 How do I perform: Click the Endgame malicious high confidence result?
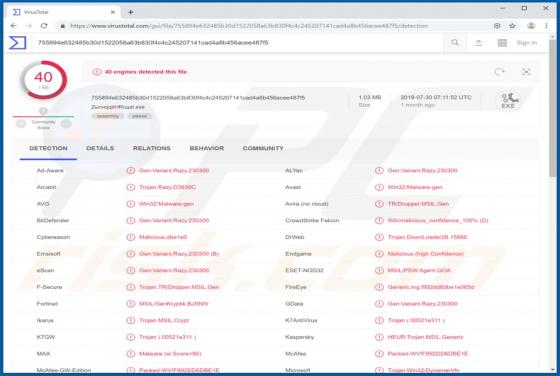pos(426,254)
